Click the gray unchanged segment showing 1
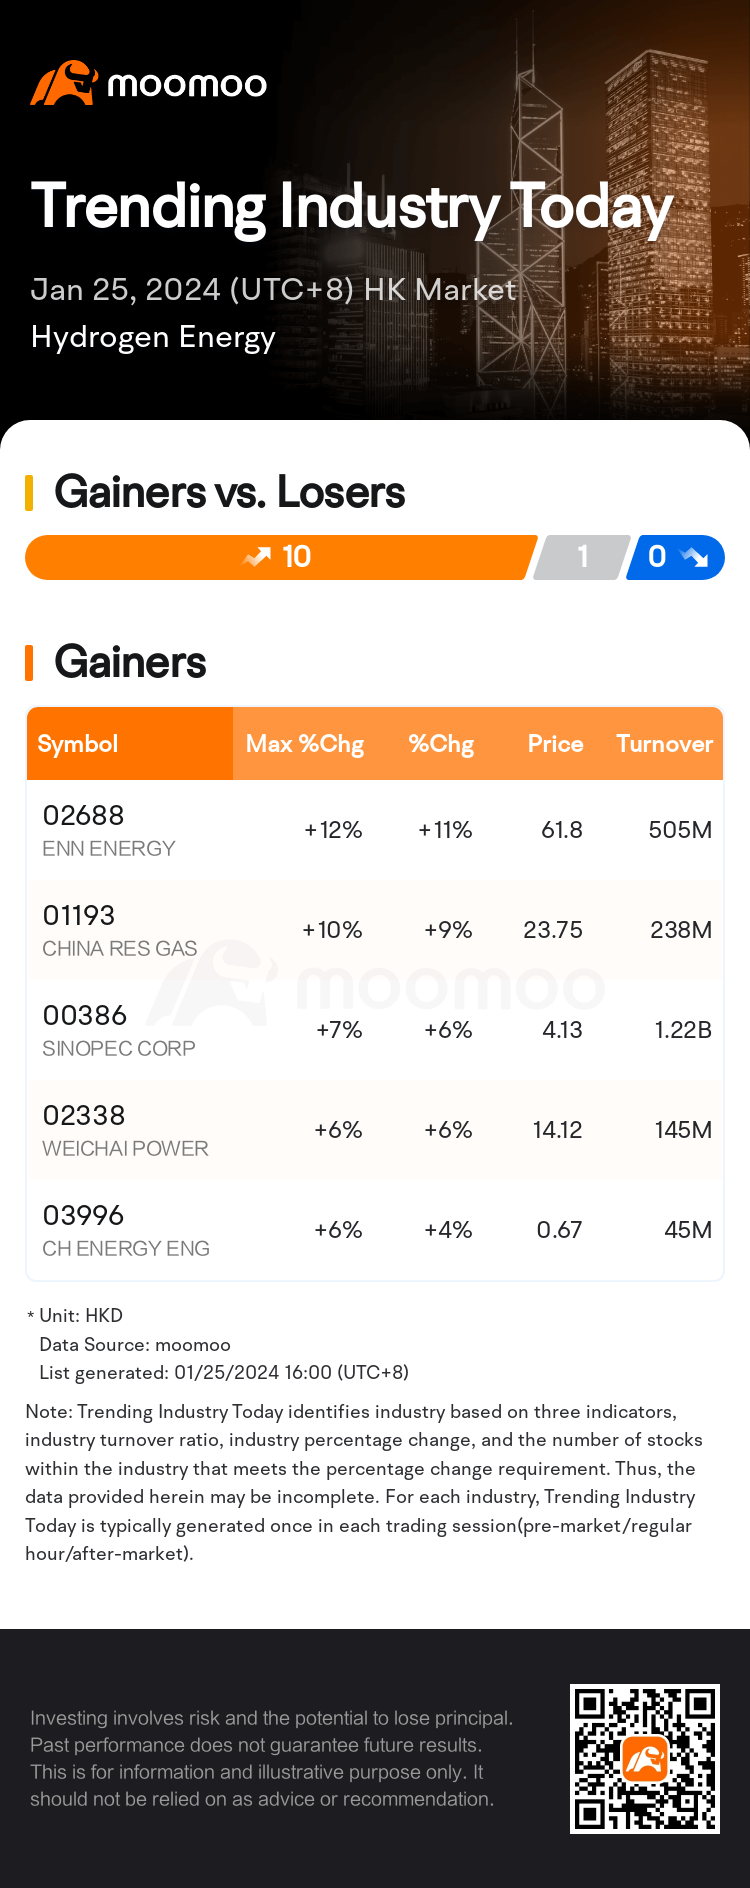750x1888 pixels. point(582,557)
